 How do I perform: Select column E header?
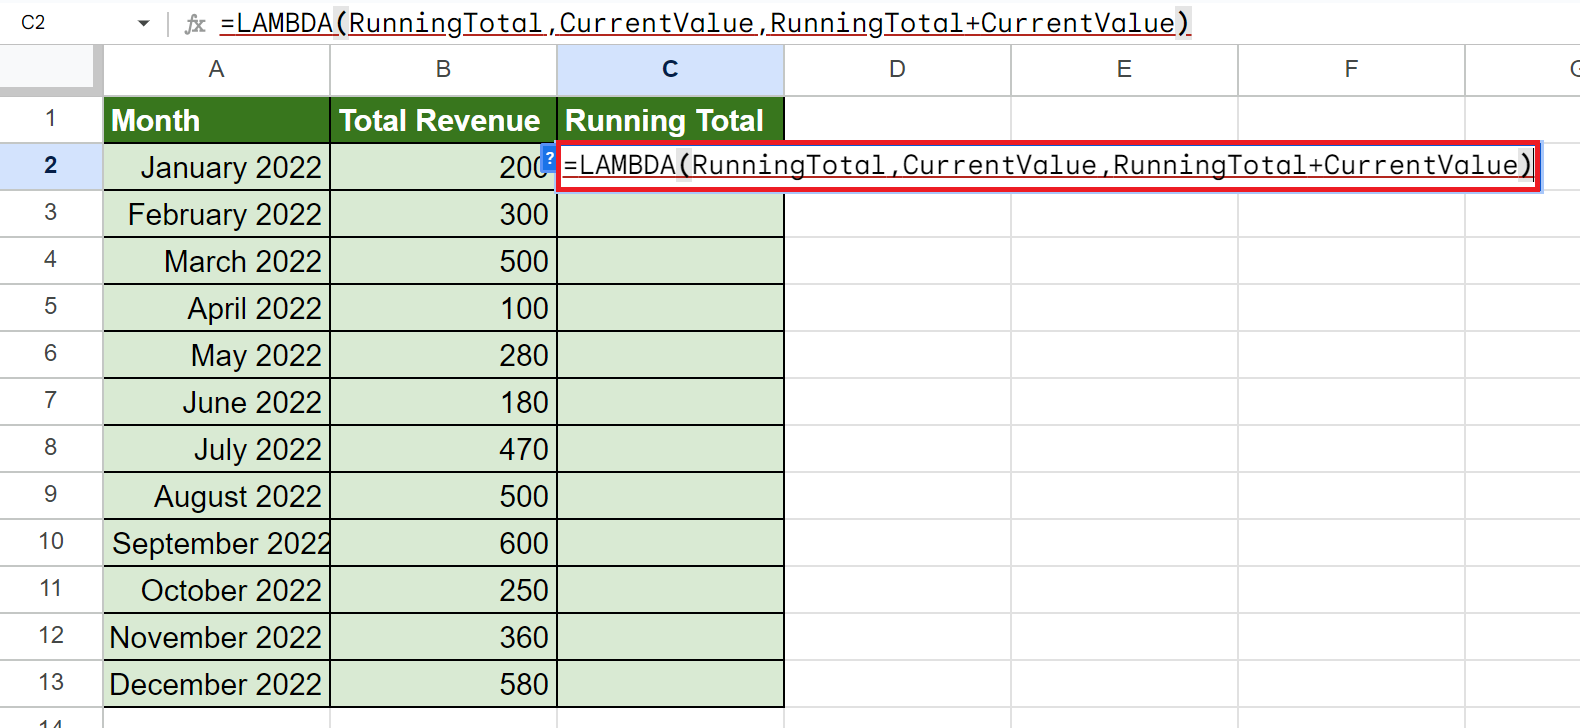[x=1124, y=69]
